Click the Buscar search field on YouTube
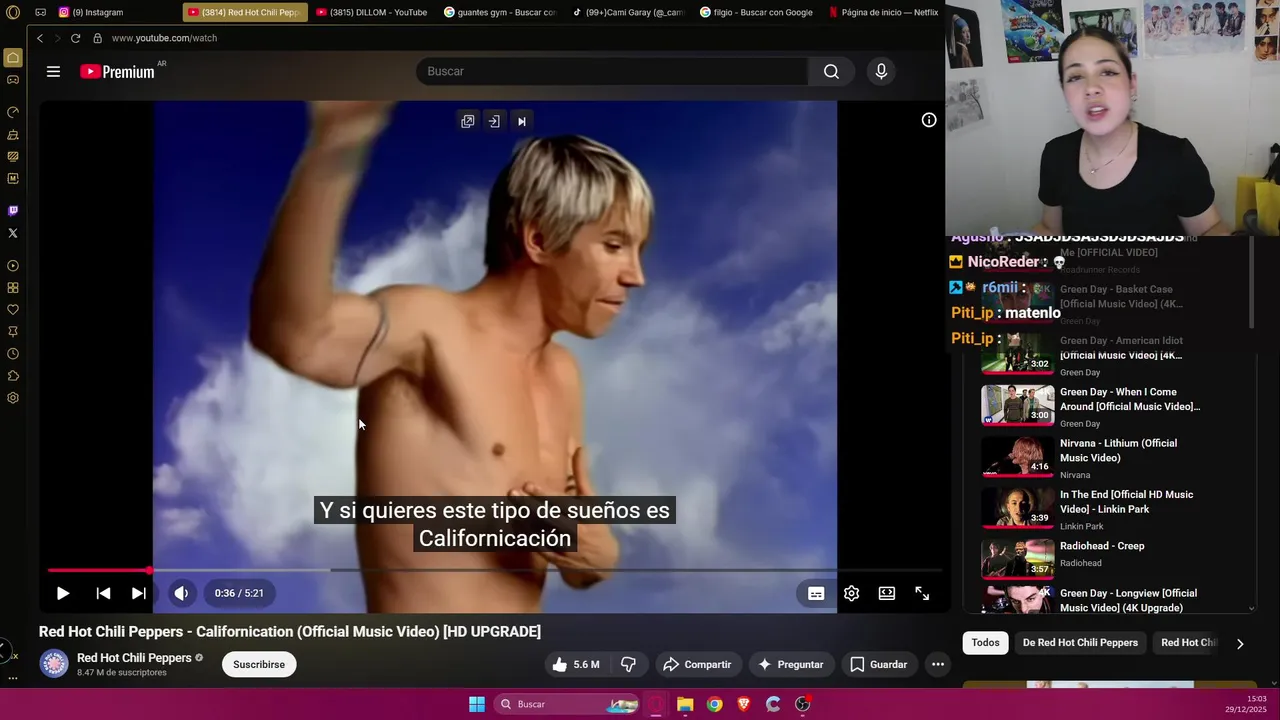 (612, 71)
